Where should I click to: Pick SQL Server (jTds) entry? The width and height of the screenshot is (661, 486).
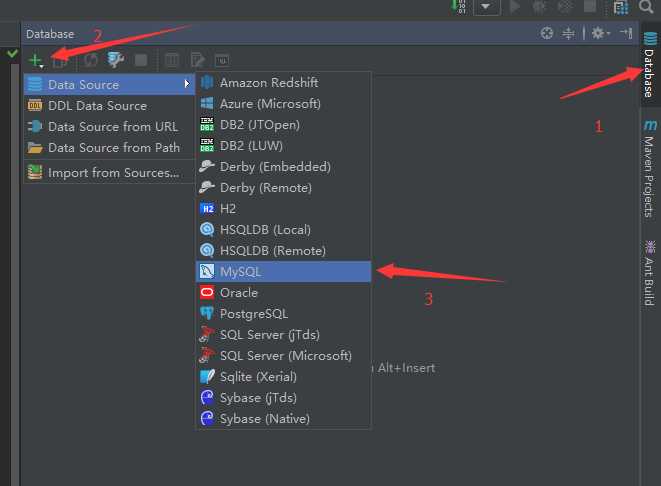pos(284,335)
